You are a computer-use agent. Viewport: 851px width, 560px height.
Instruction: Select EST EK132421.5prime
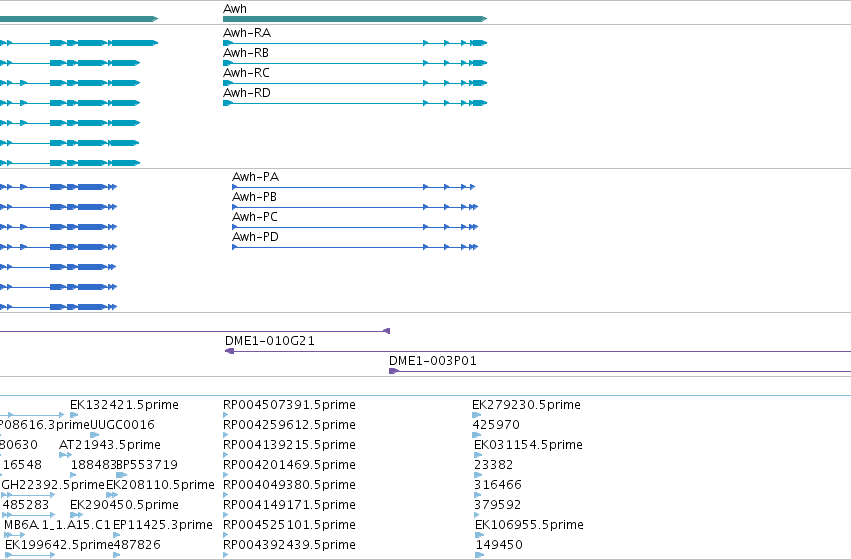point(124,405)
